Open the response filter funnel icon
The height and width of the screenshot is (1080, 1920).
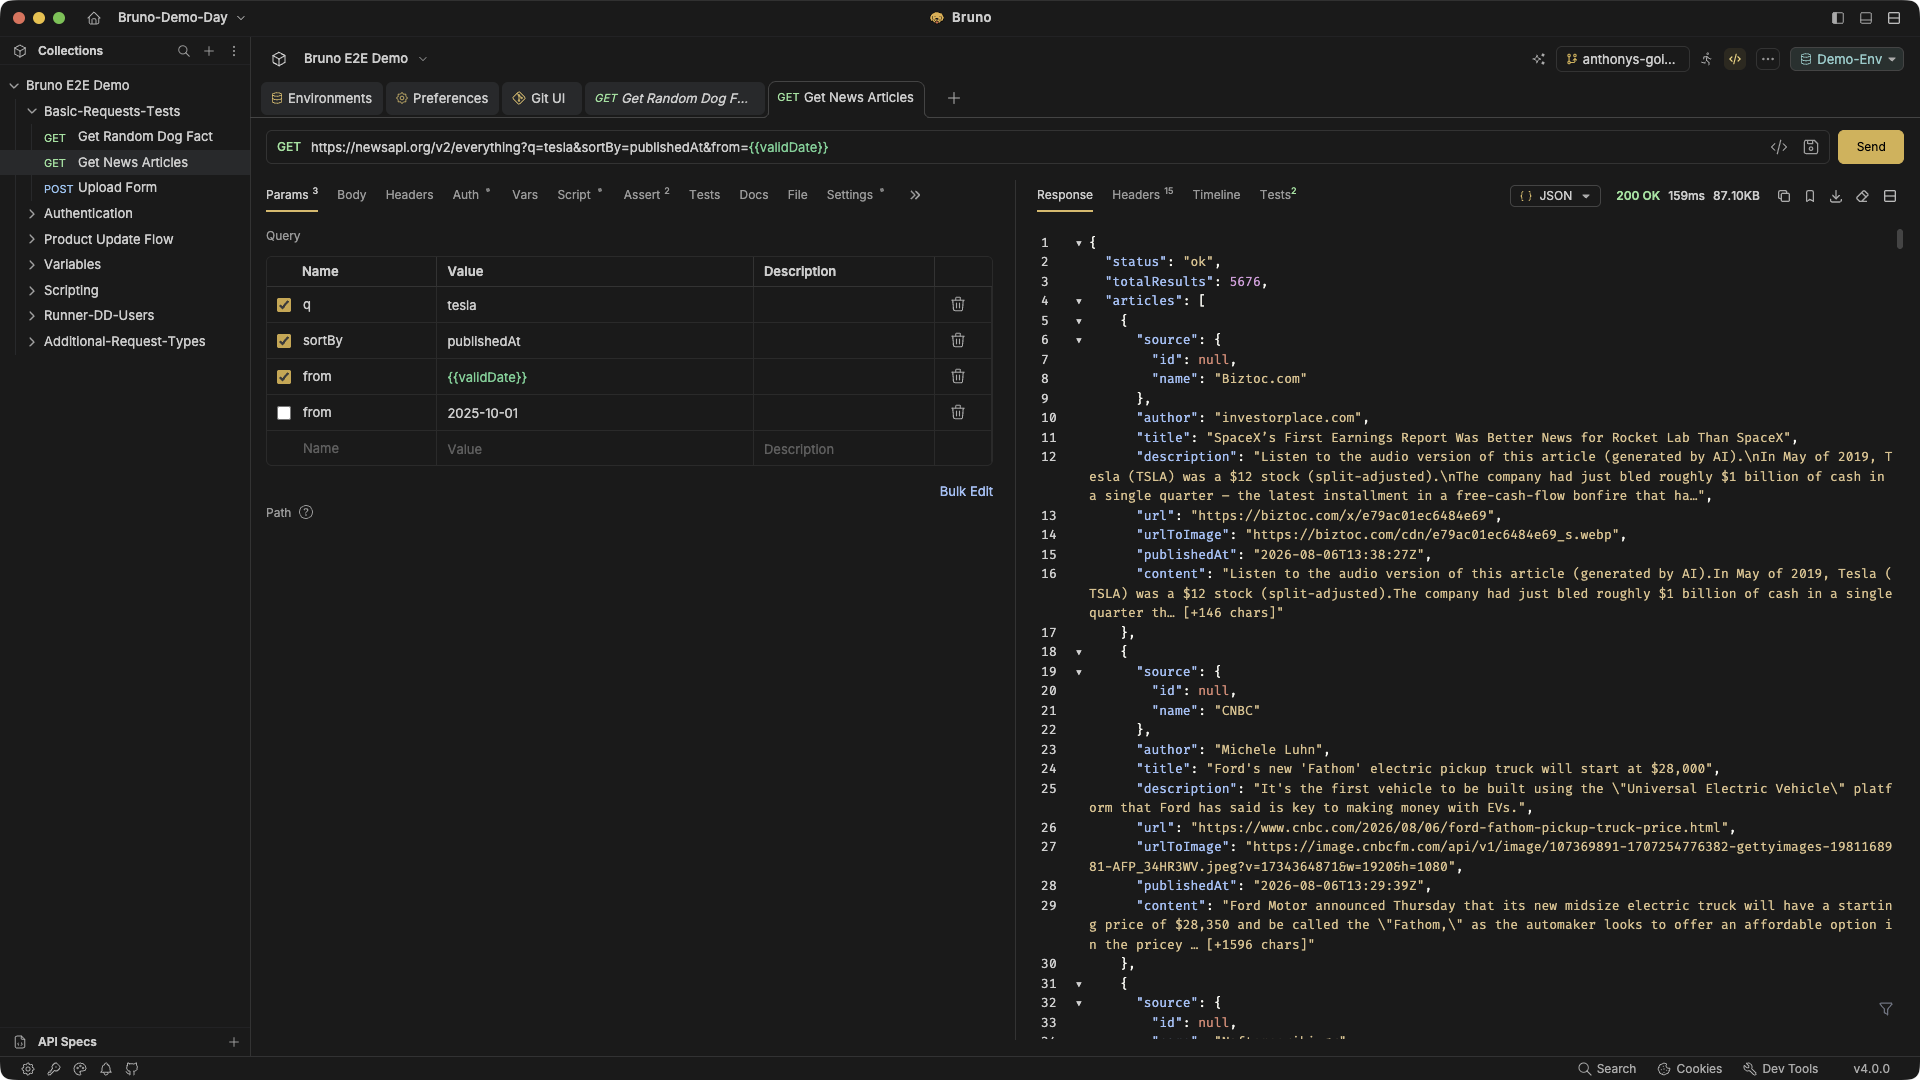(1886, 1009)
